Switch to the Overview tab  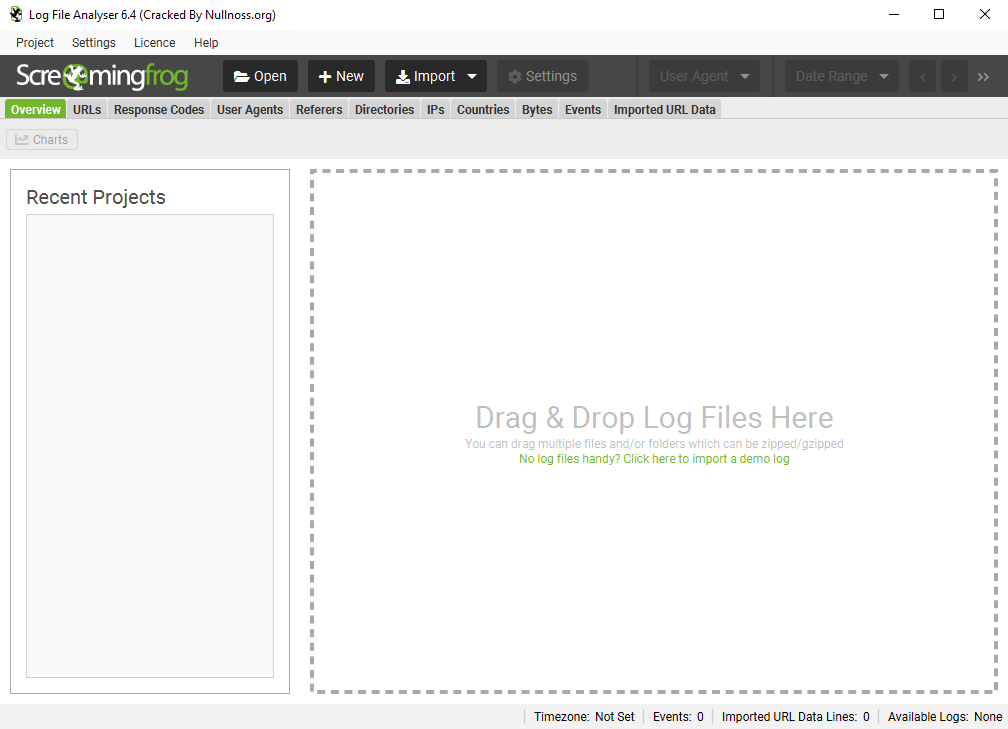(35, 109)
